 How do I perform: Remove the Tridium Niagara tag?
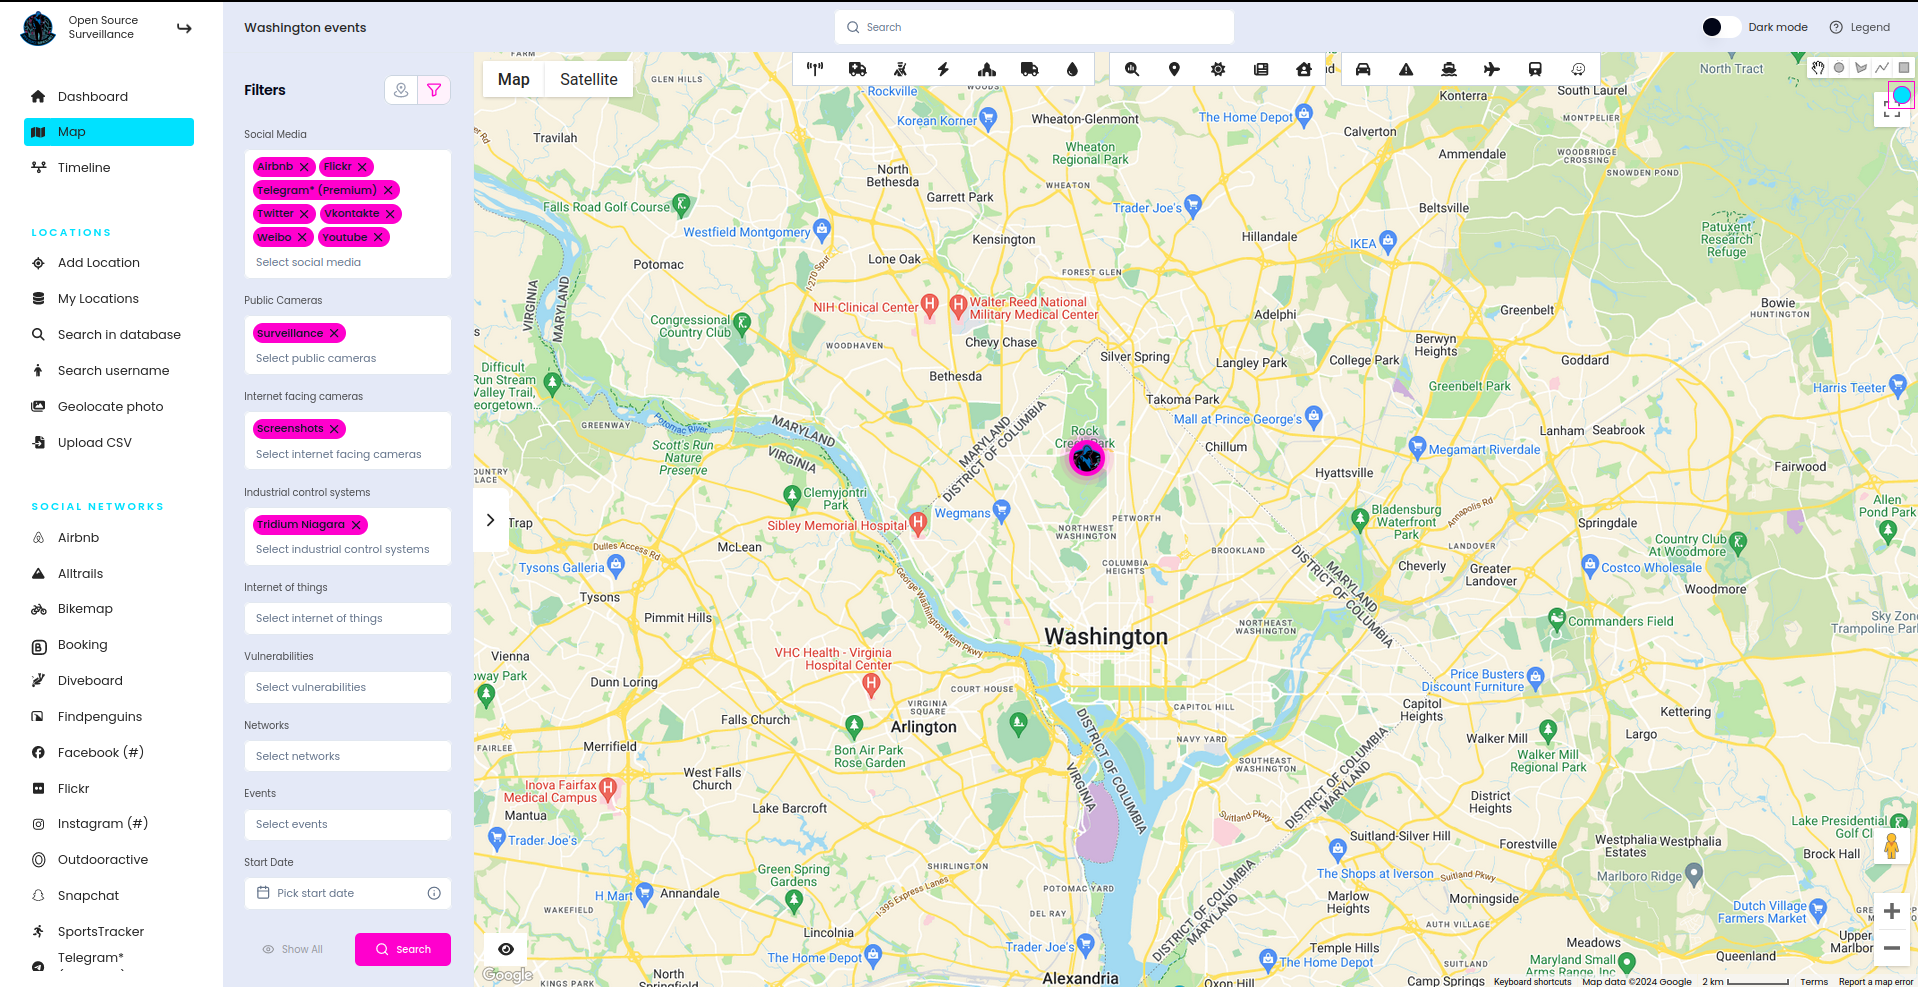coord(355,525)
